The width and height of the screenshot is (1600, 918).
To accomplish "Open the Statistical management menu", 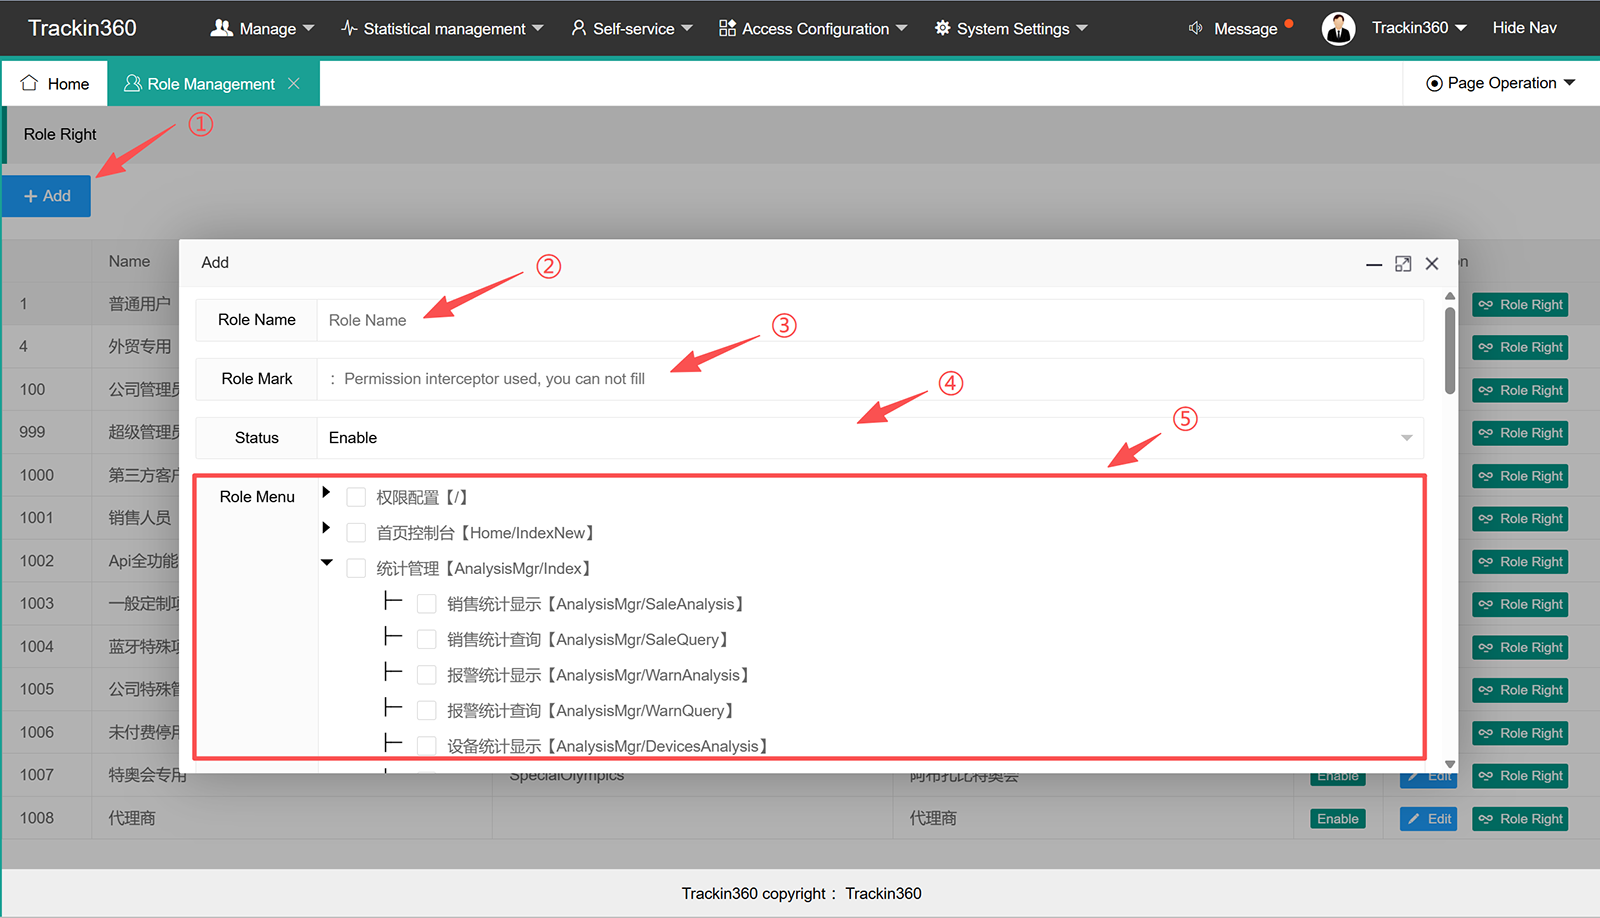I will pyautogui.click(x=442, y=29).
